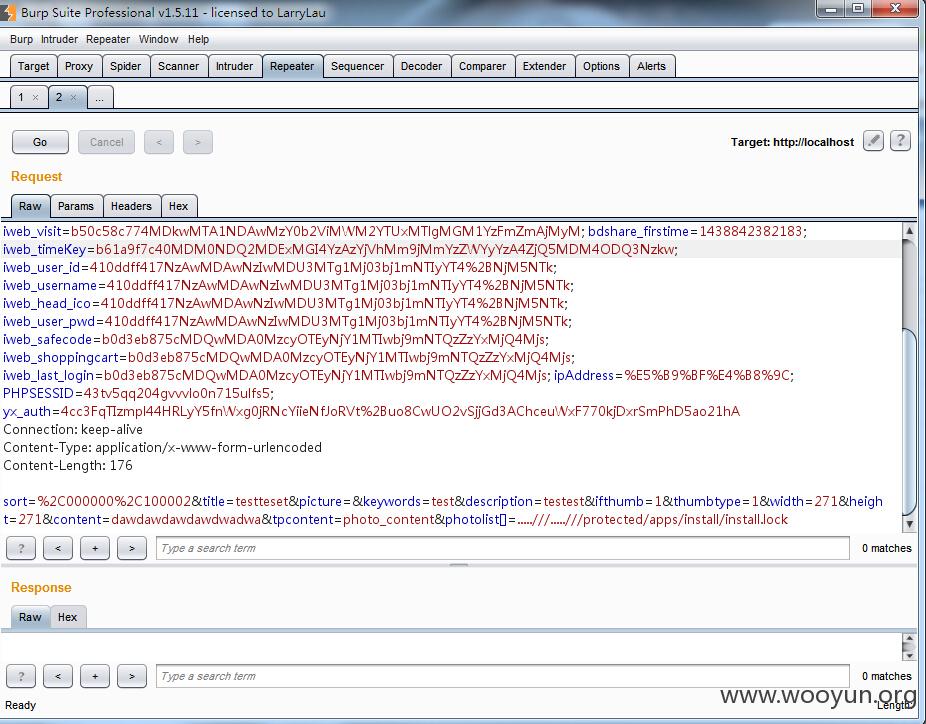The width and height of the screenshot is (926, 724).
Task: Click request pane scrollbar up arrow
Action: click(909, 230)
